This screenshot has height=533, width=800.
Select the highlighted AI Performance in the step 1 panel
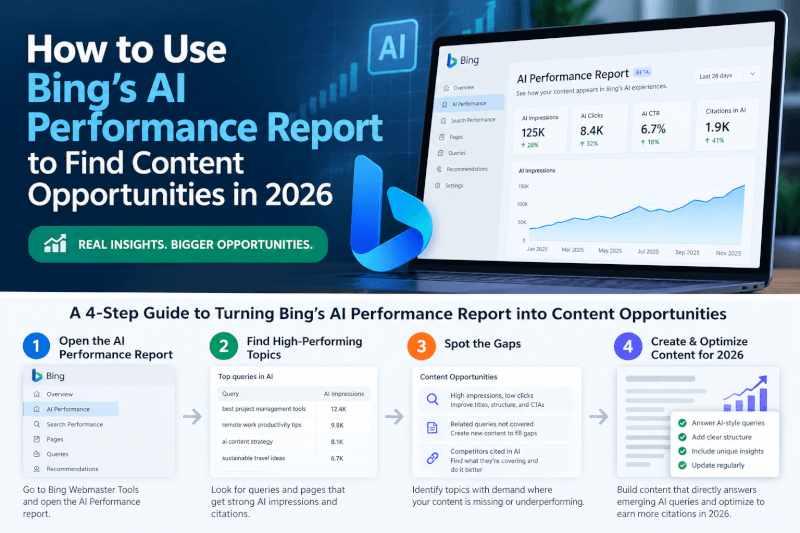pyautogui.click(x=71, y=409)
